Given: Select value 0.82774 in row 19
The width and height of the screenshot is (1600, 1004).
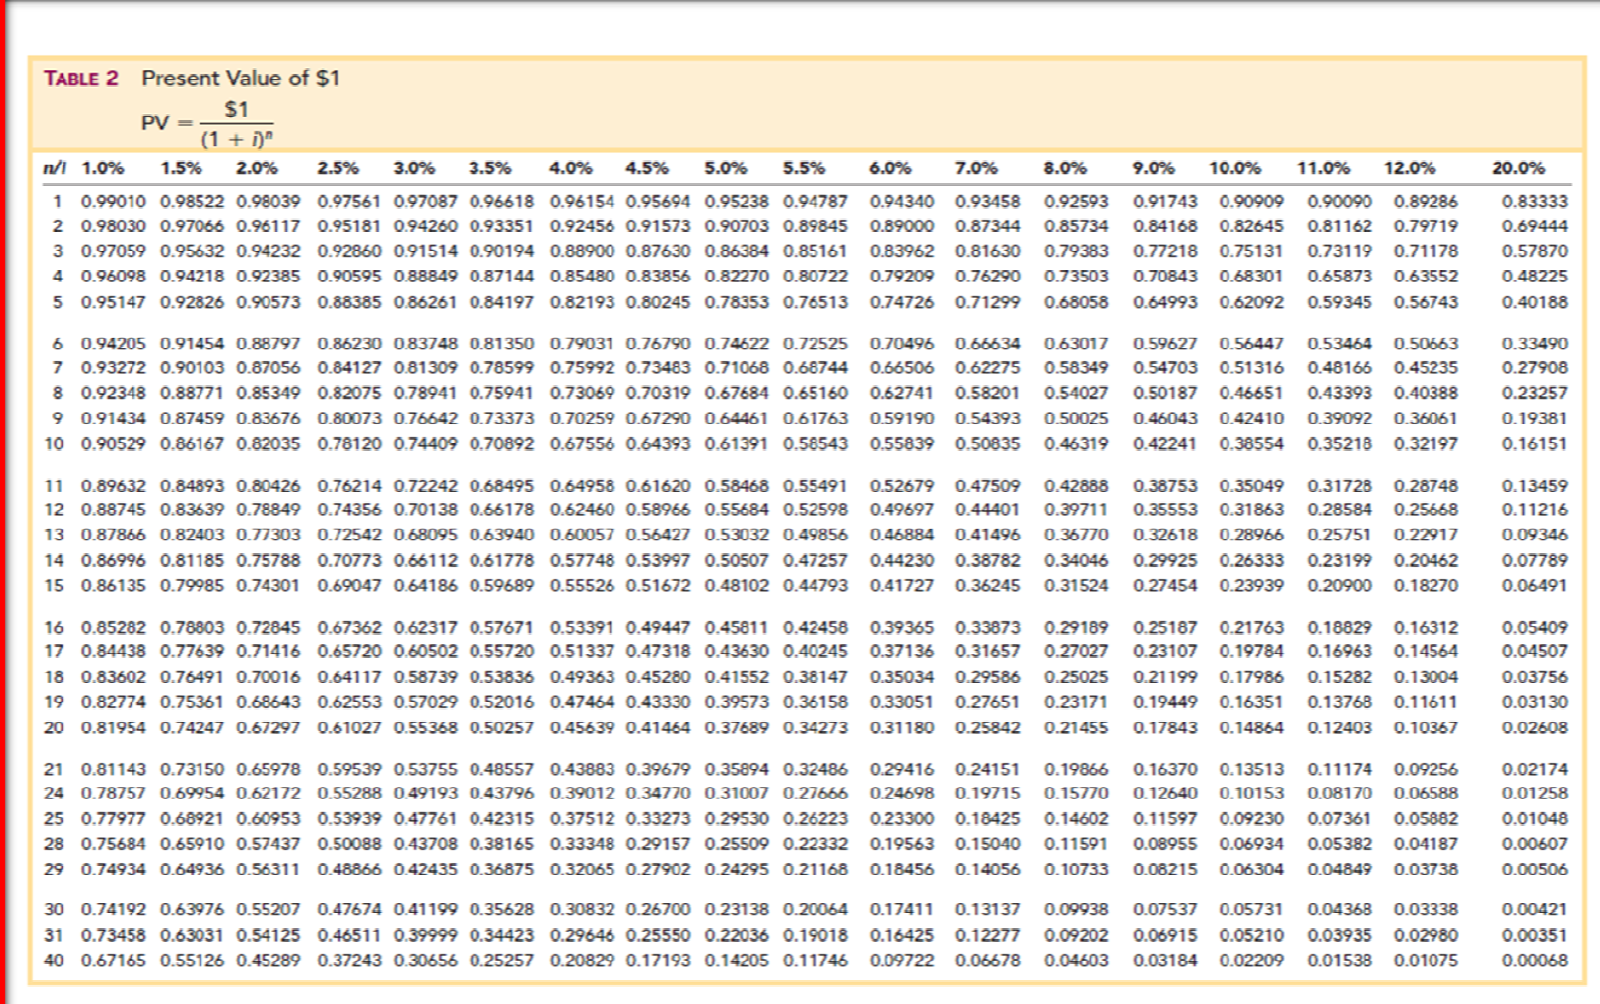Looking at the screenshot, I should point(114,702).
